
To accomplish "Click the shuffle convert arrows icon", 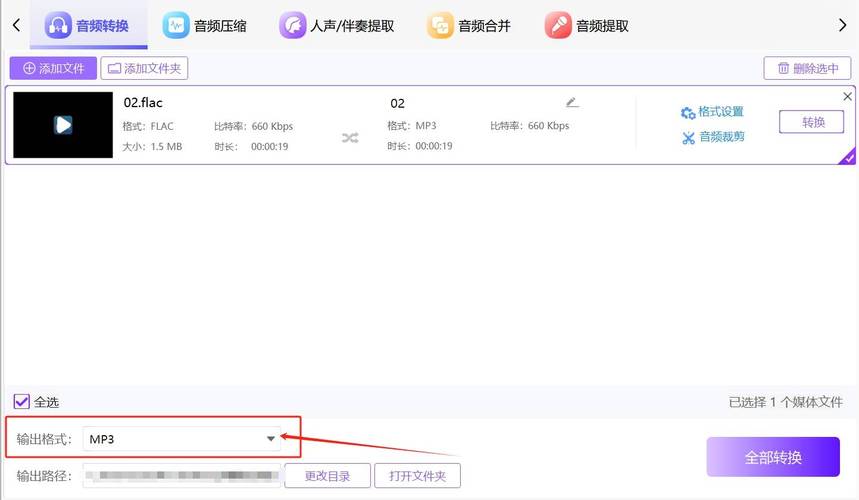I will point(350,138).
